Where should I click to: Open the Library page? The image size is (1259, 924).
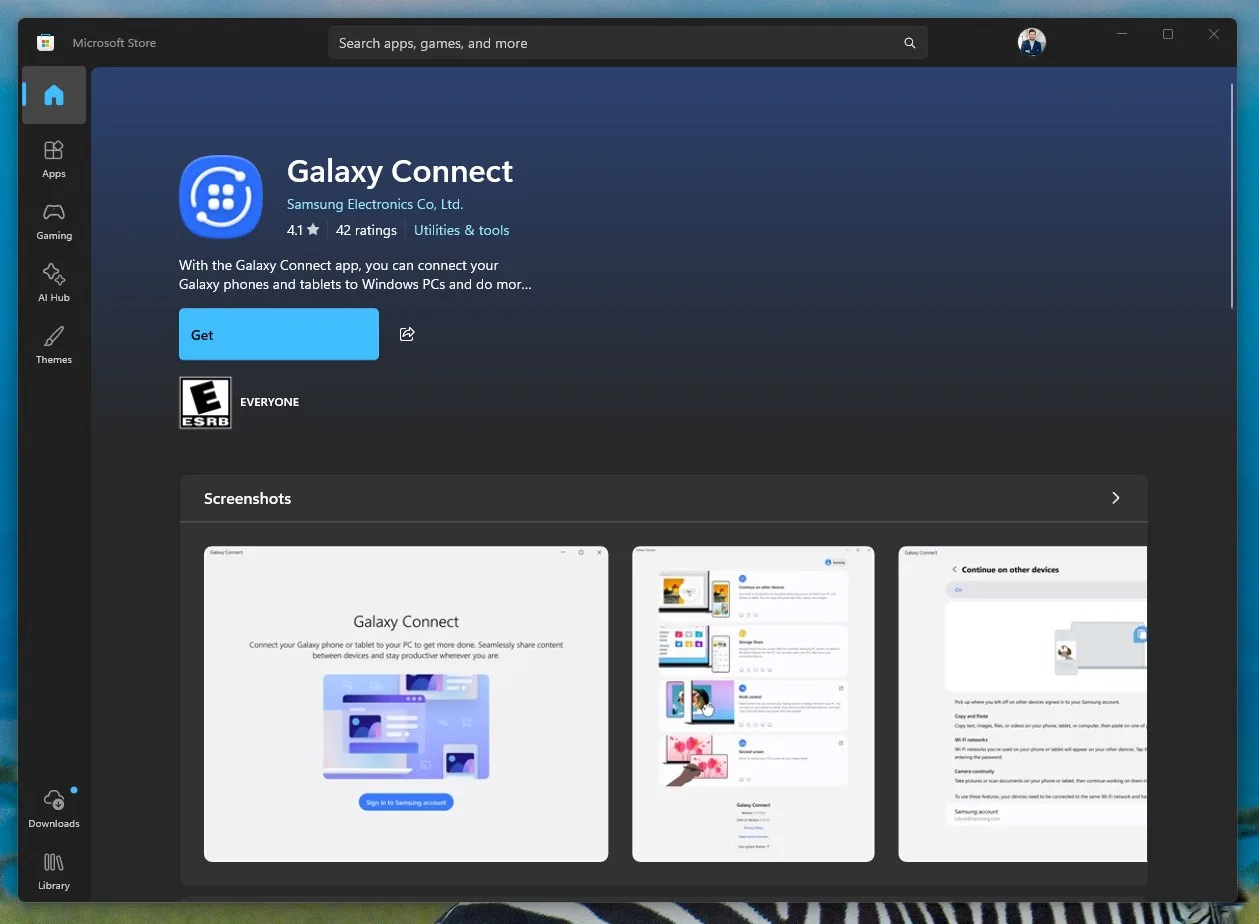pyautogui.click(x=54, y=871)
